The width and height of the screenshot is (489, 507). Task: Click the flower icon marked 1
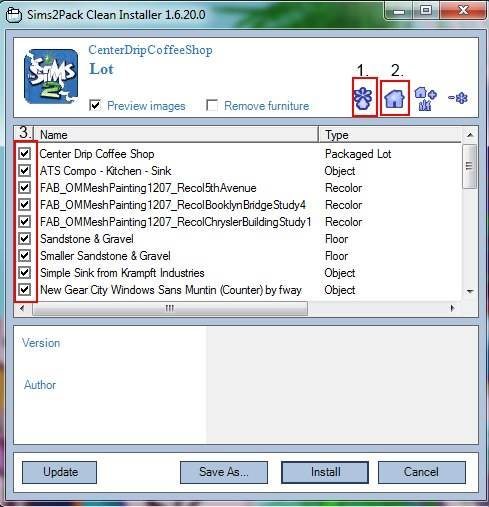[x=363, y=99]
